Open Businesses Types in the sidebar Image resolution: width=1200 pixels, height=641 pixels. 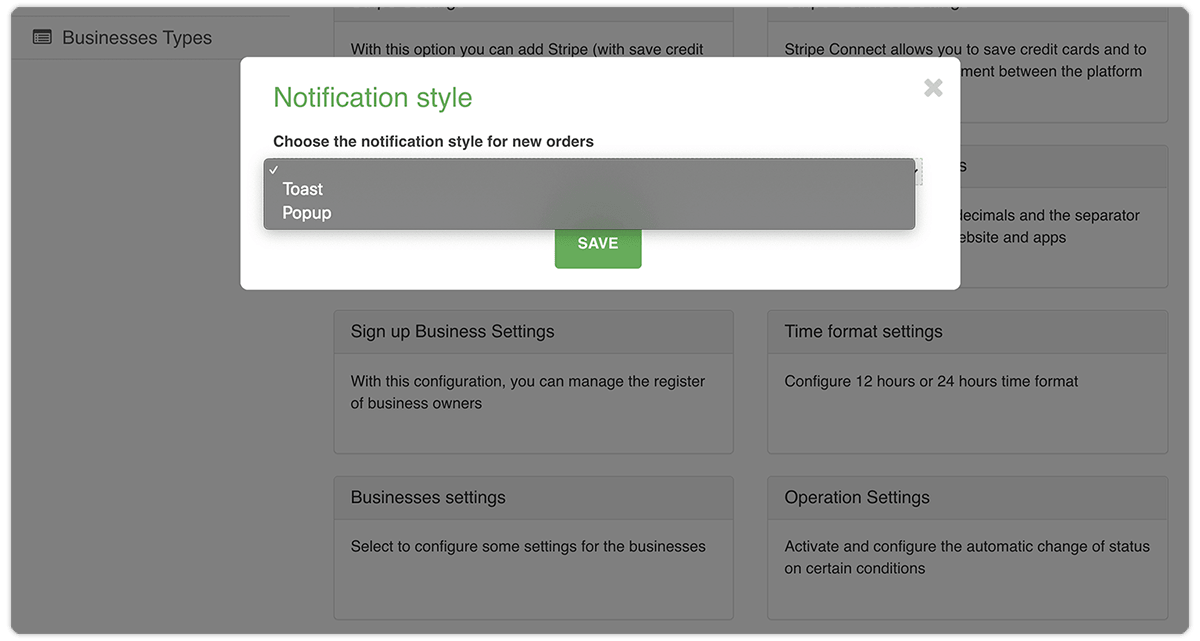click(x=137, y=38)
